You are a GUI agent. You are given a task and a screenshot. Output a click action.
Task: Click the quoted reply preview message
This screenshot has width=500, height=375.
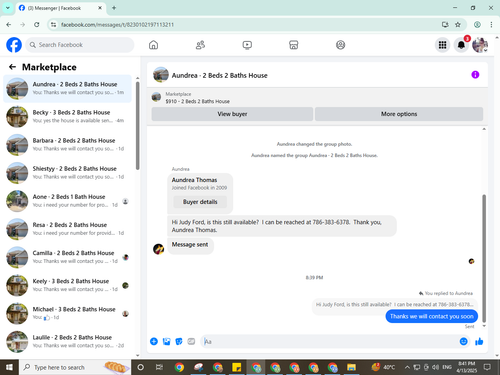[x=395, y=304]
